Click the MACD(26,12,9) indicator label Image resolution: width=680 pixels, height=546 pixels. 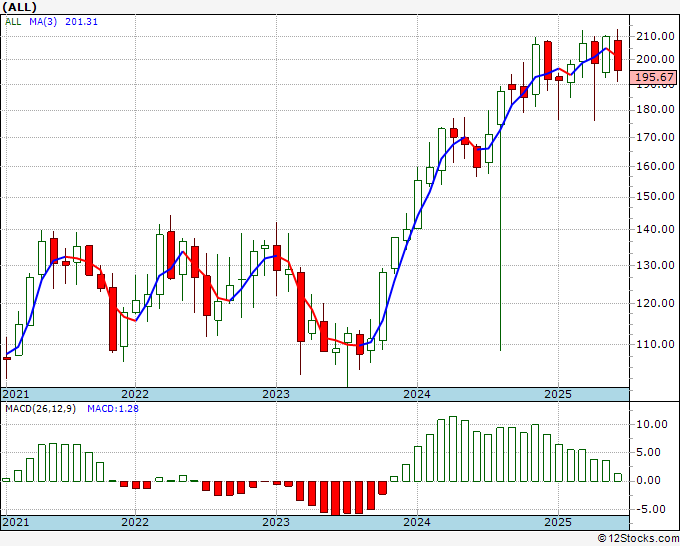pos(40,409)
